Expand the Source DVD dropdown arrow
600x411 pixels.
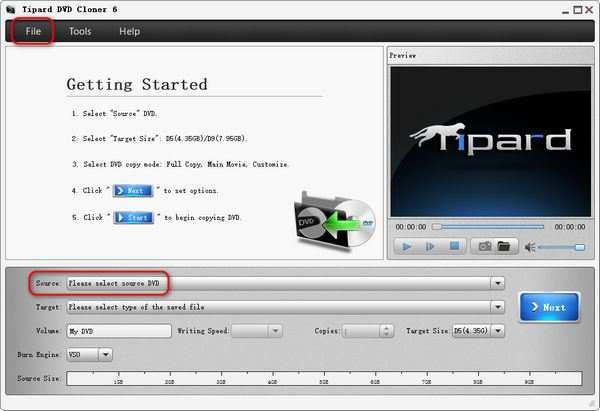pos(497,283)
